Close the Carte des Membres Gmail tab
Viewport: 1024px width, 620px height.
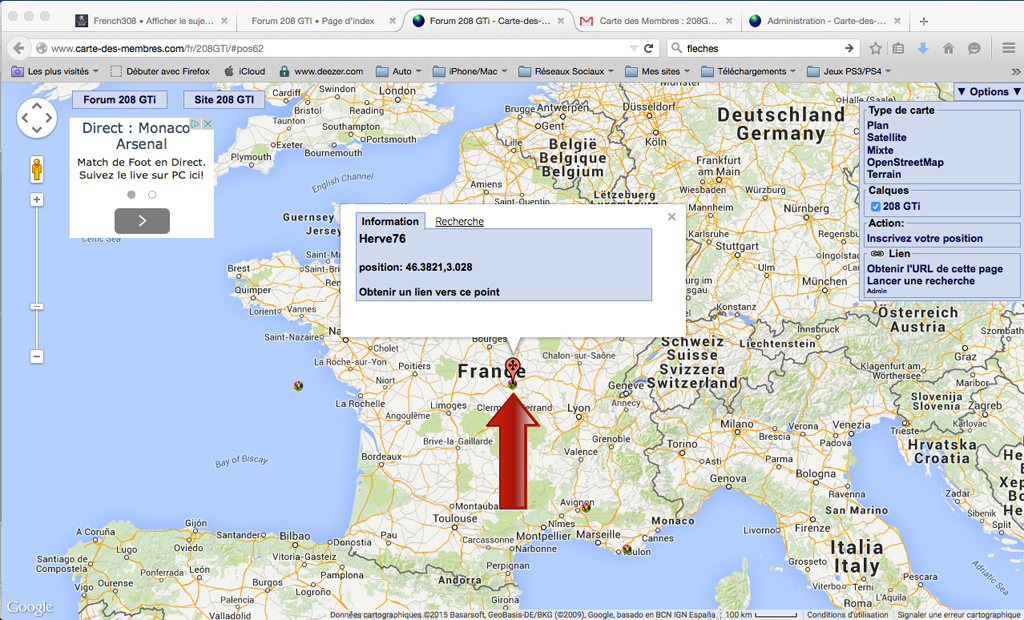pos(729,21)
